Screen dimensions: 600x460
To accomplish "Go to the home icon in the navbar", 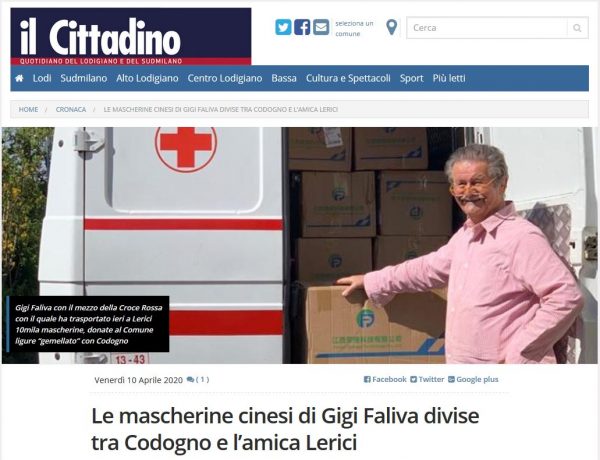I will [x=19, y=78].
